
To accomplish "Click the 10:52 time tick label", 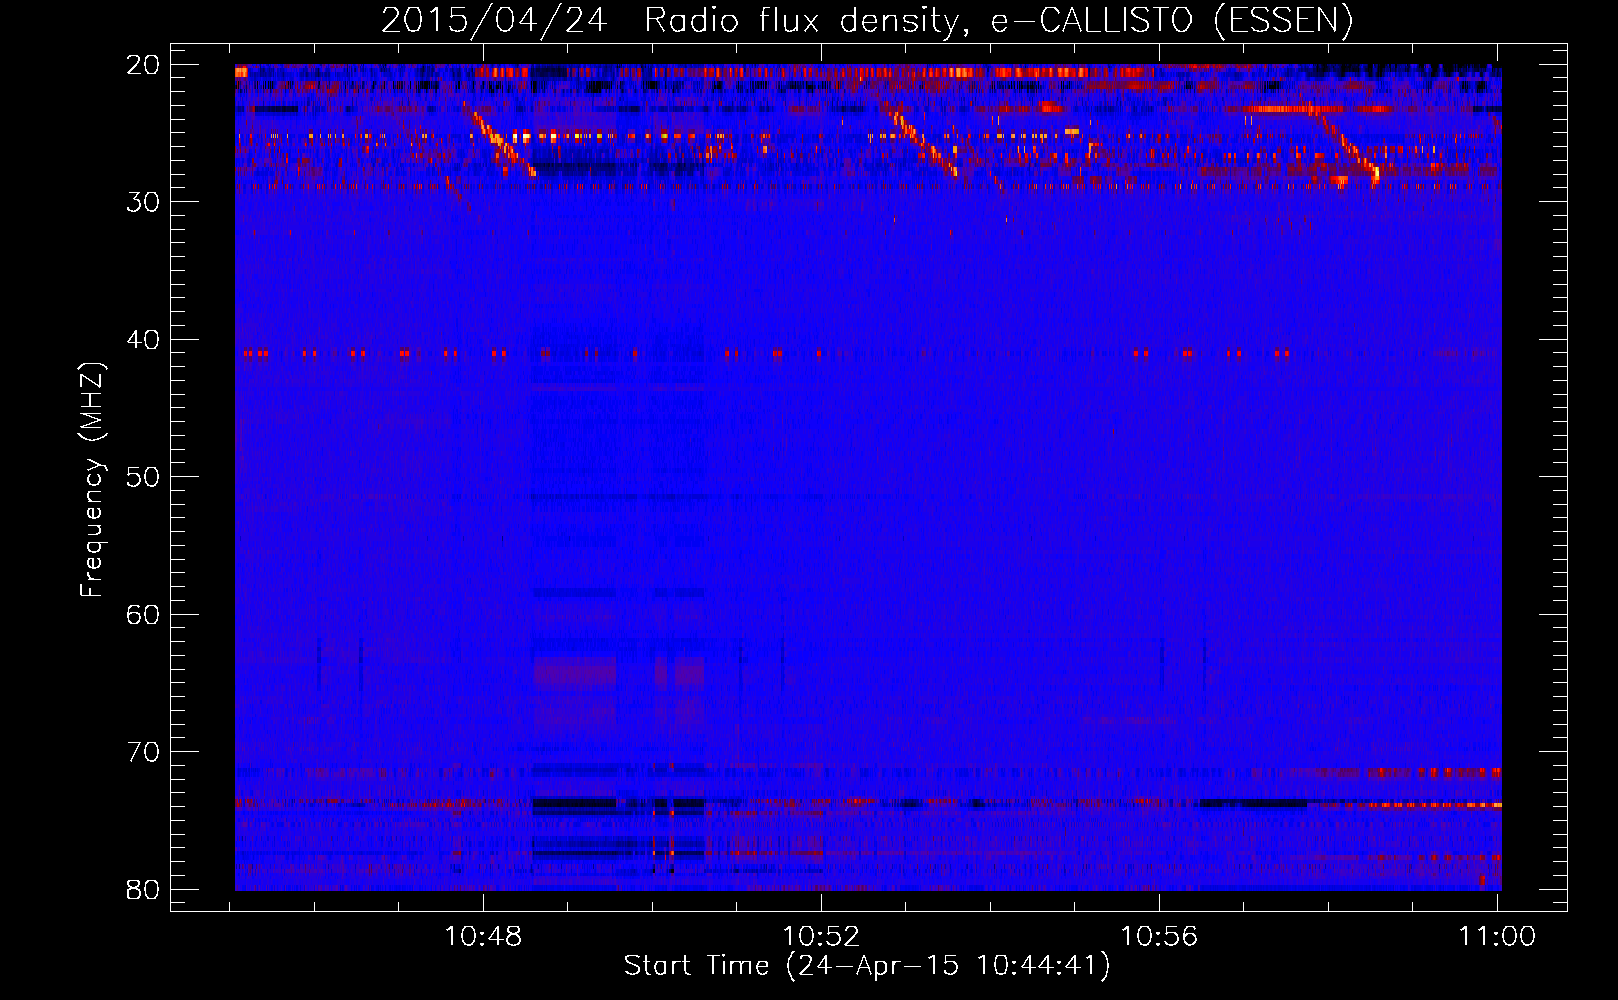I will [821, 937].
